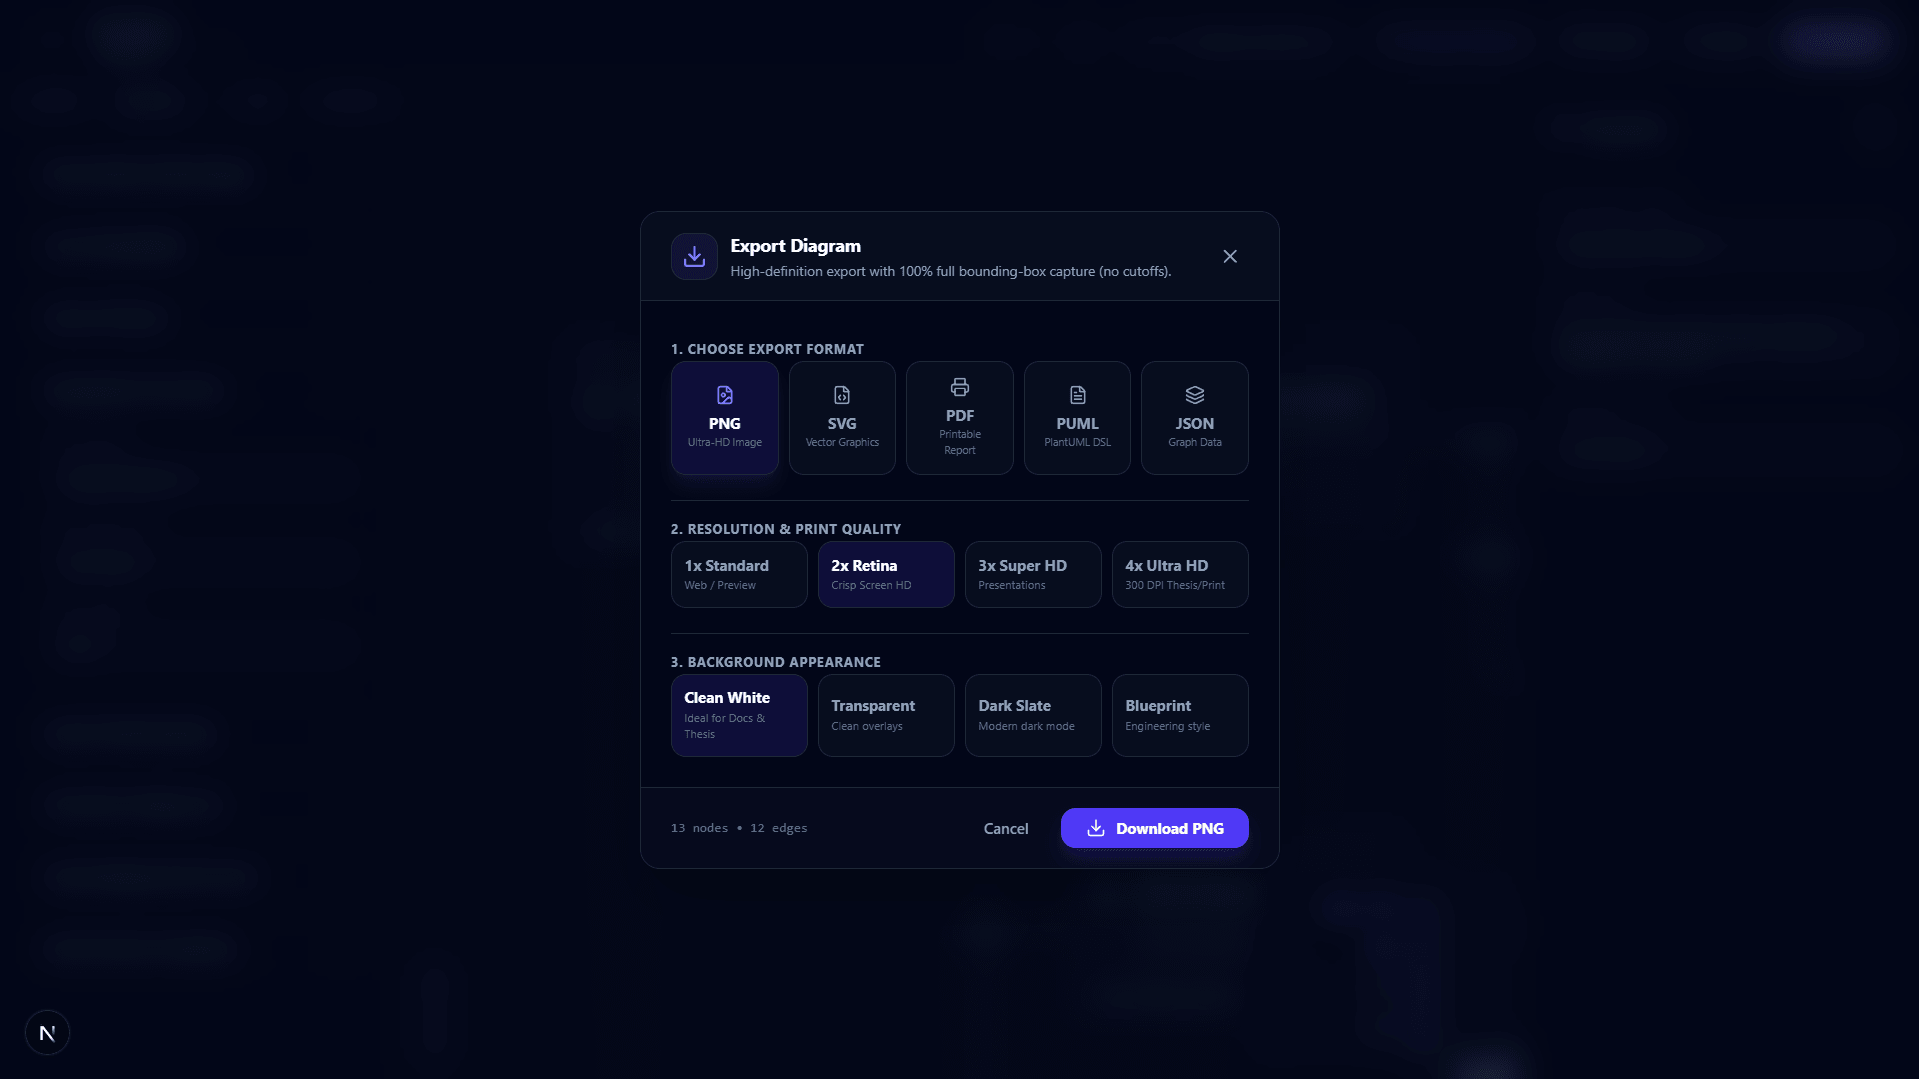1919x1079 pixels.
Task: Pick the Blueprint engineering style background
Action: [x=1180, y=715]
